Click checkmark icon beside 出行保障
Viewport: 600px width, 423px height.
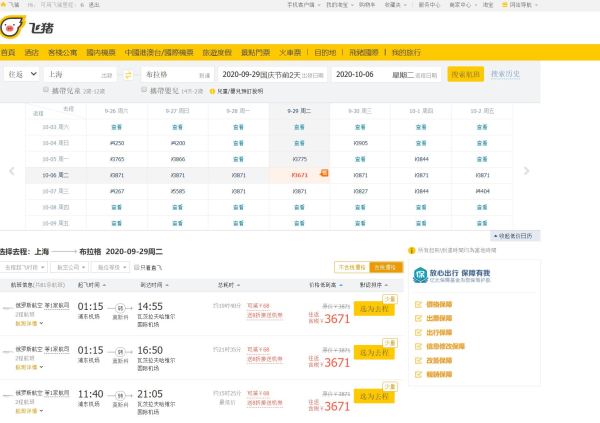[x=419, y=332]
